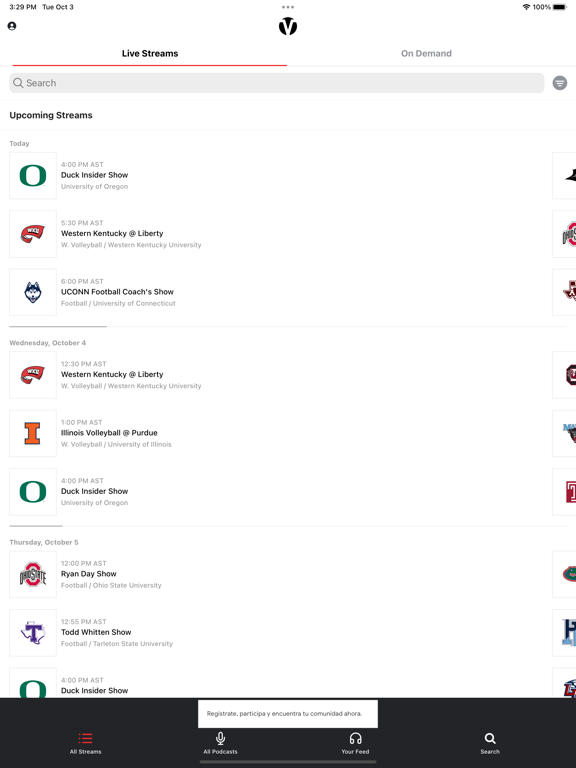Image resolution: width=576 pixels, height=768 pixels.
Task: Tap the Varsity Network logo
Action: [288, 26]
